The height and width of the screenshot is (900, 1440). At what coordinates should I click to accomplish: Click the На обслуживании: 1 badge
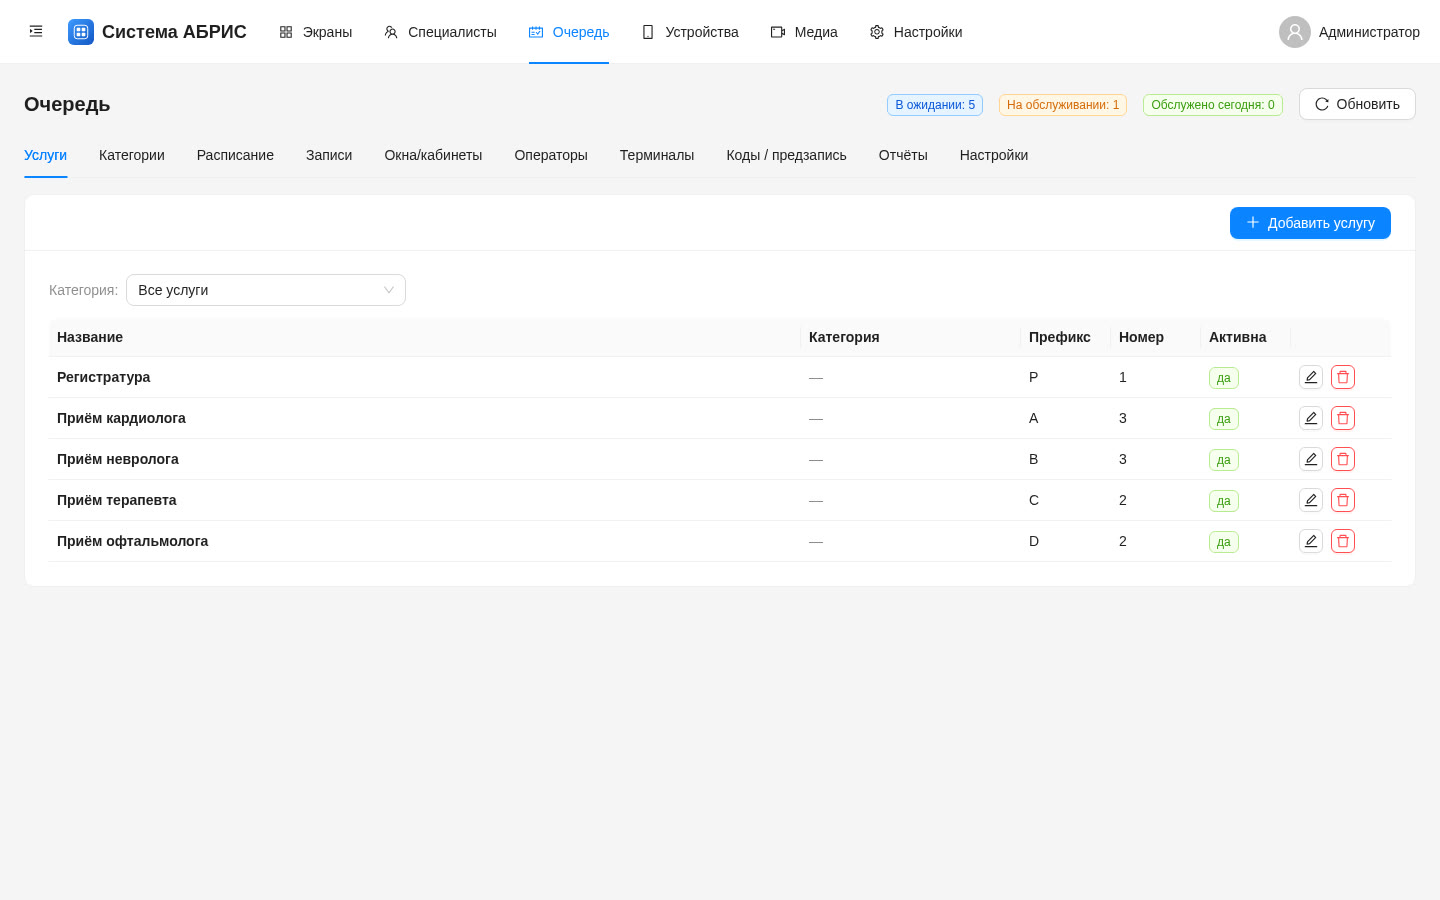[1063, 105]
